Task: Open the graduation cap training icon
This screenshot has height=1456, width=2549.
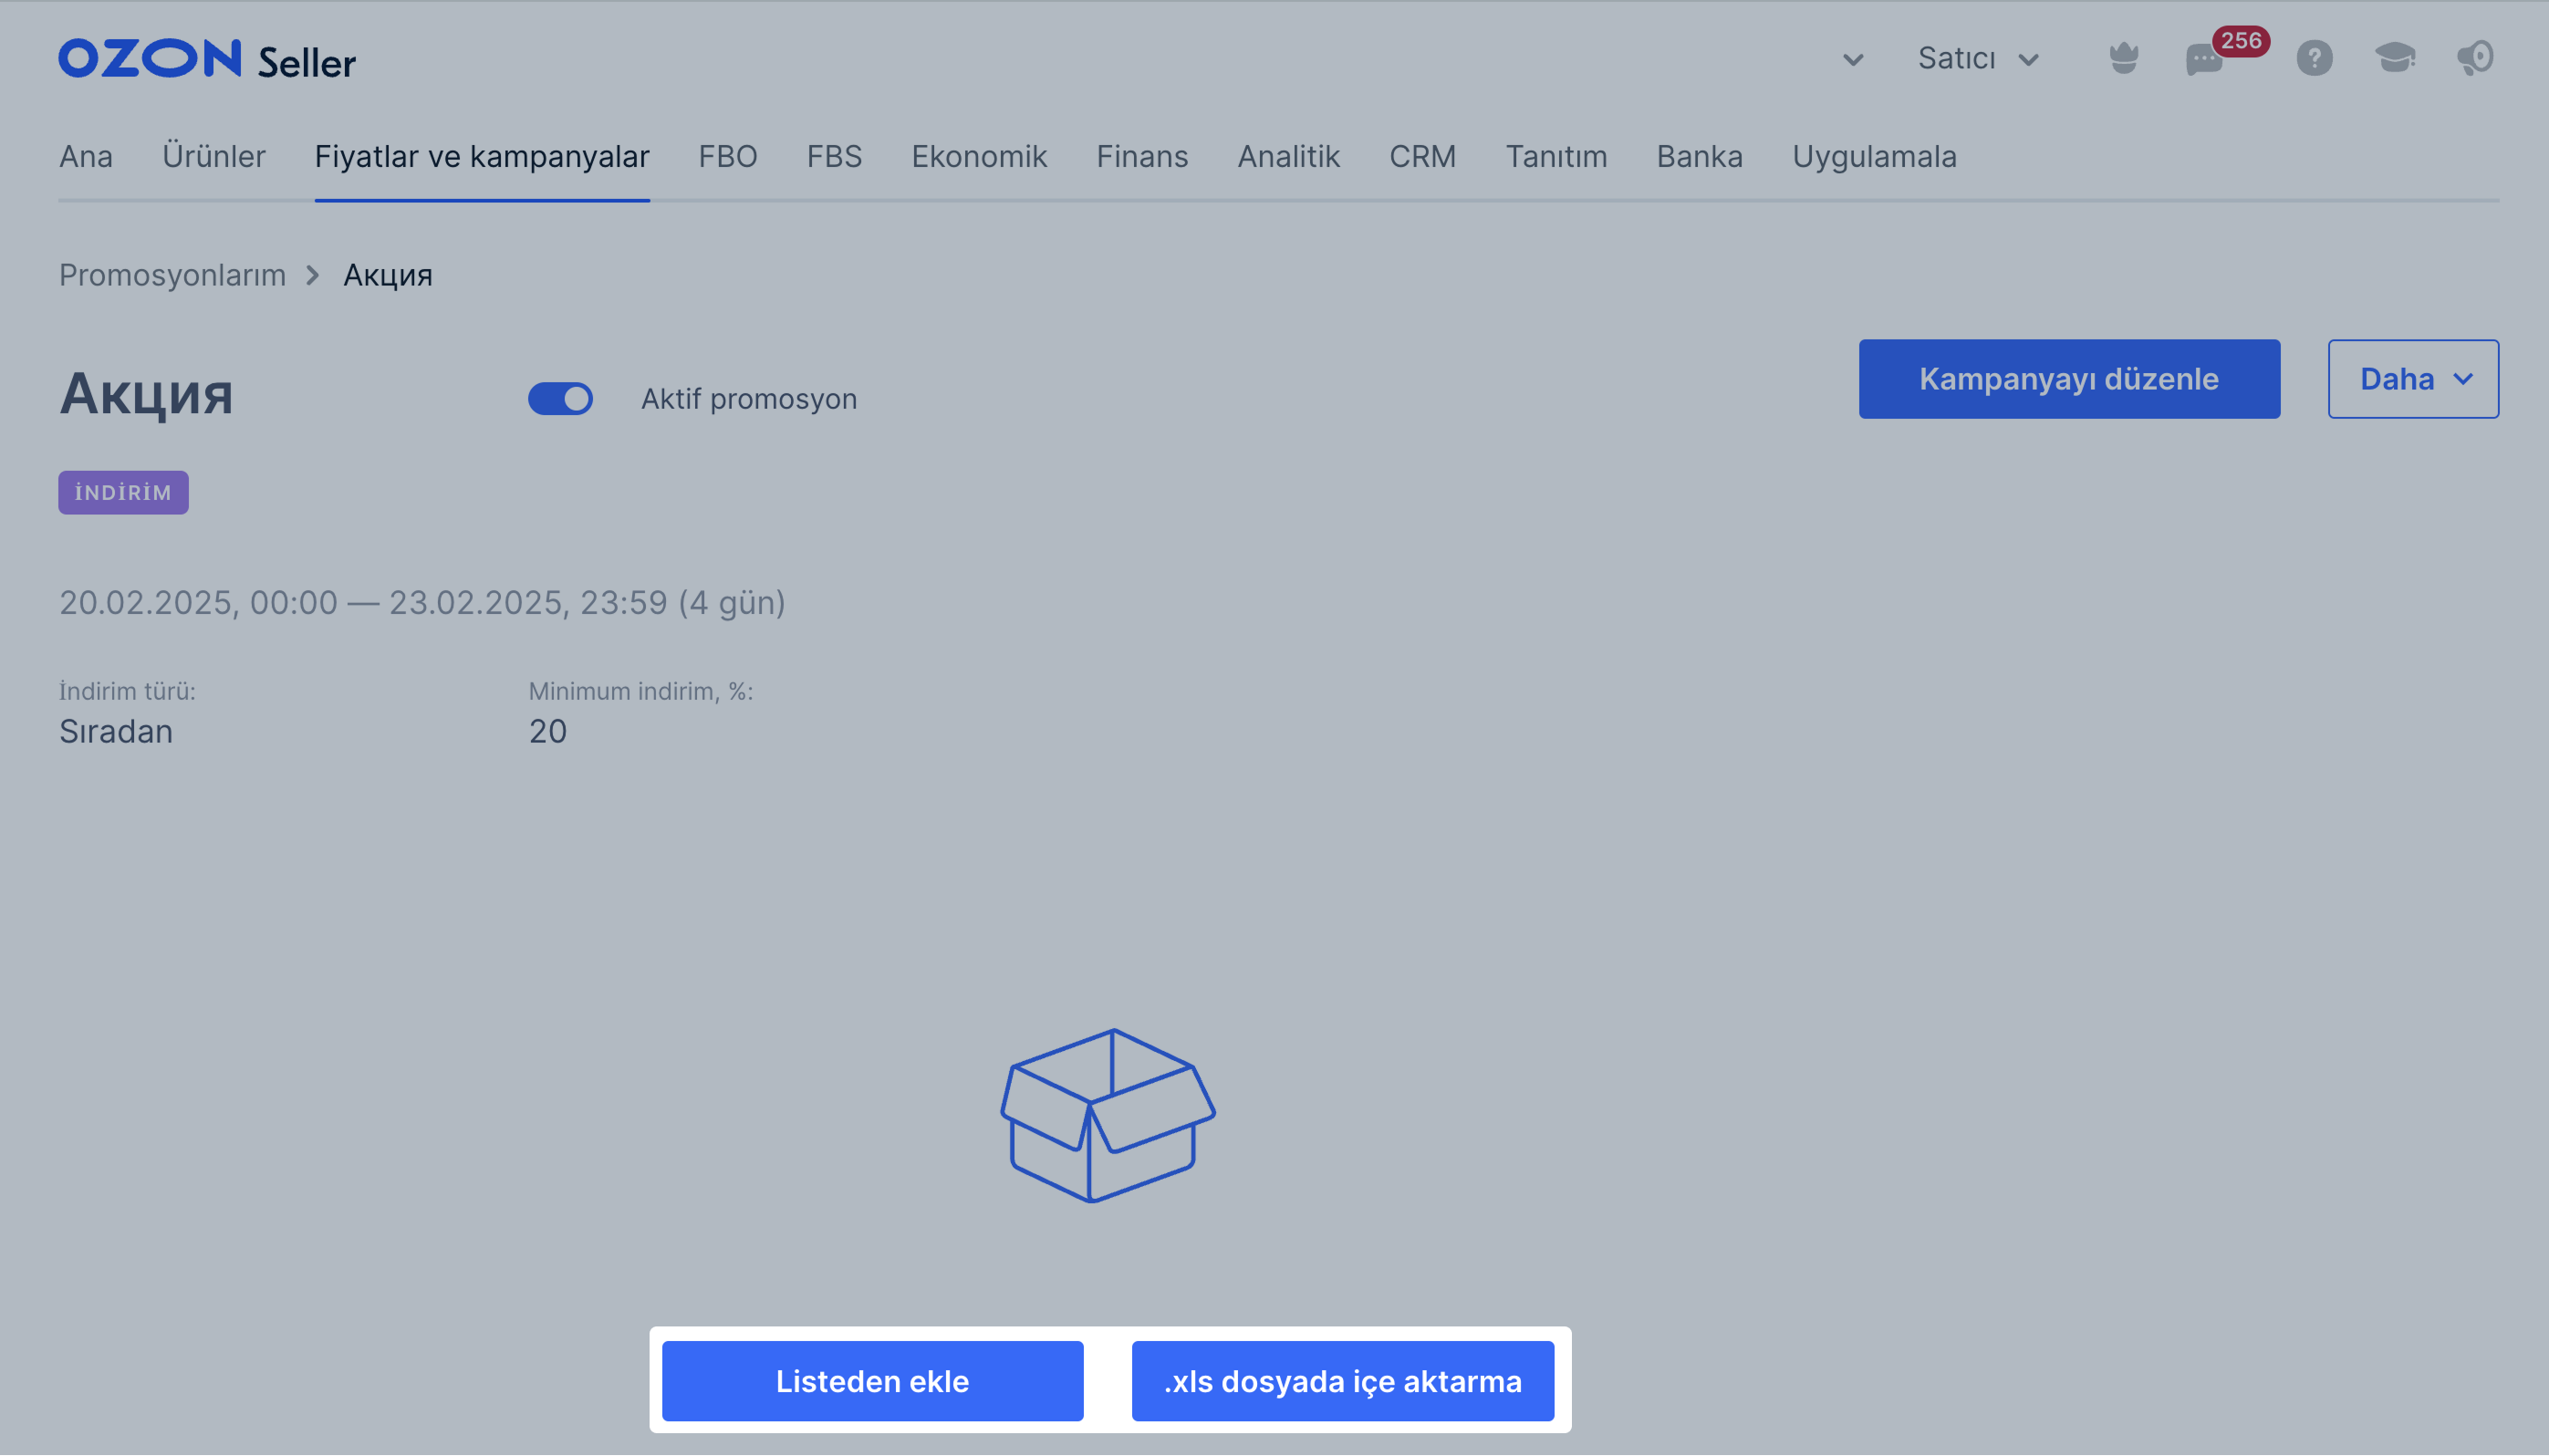Action: click(x=2395, y=58)
